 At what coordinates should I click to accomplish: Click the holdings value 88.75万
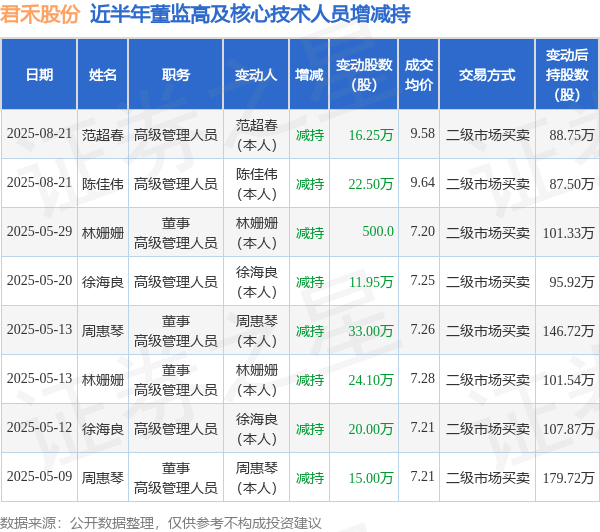(x=572, y=135)
